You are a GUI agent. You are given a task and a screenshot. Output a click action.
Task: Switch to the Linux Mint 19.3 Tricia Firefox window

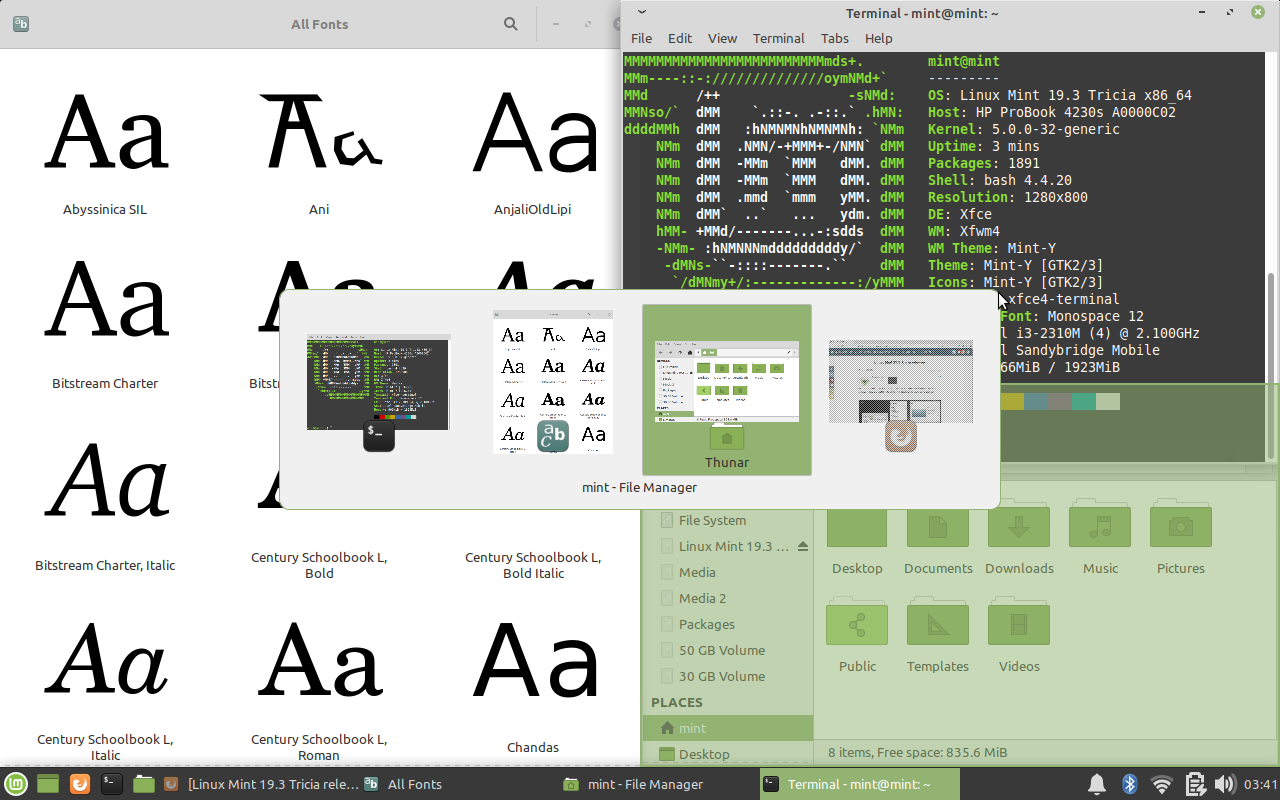[259, 784]
